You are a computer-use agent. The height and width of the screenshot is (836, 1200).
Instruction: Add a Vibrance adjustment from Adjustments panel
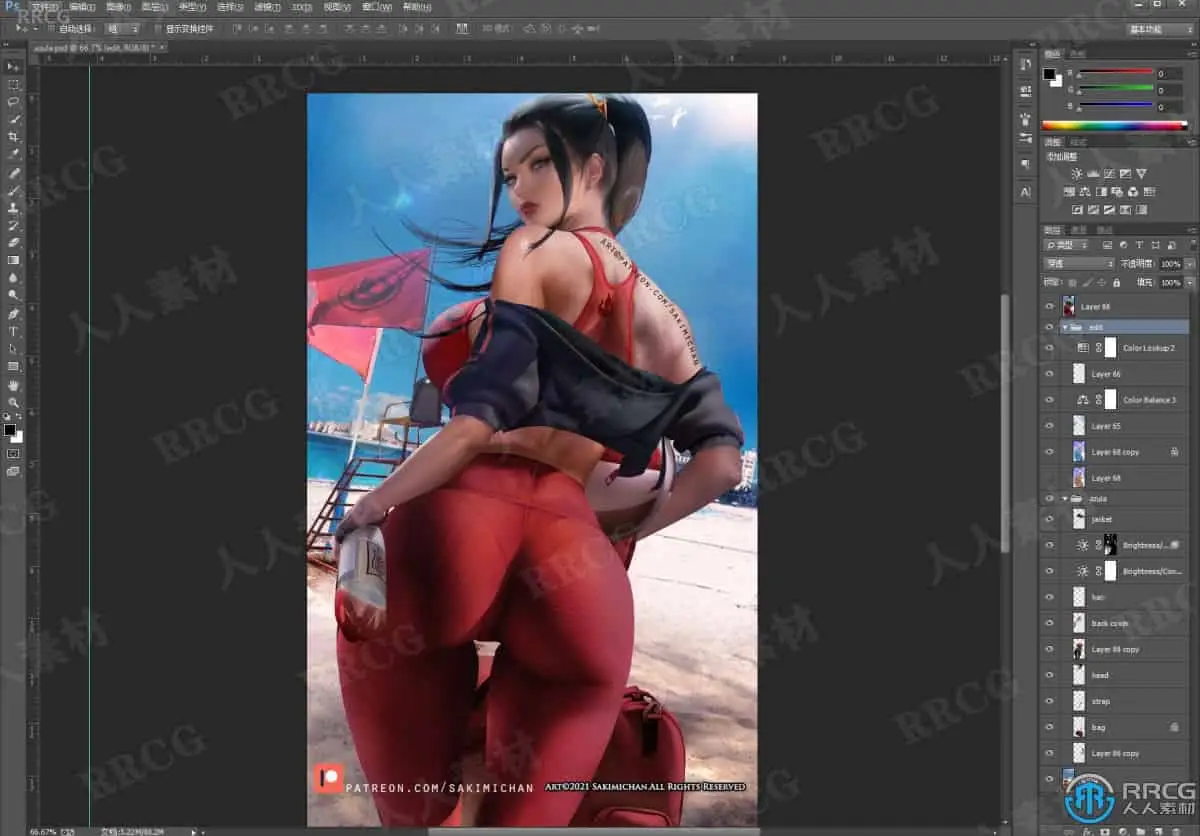coord(1141,174)
